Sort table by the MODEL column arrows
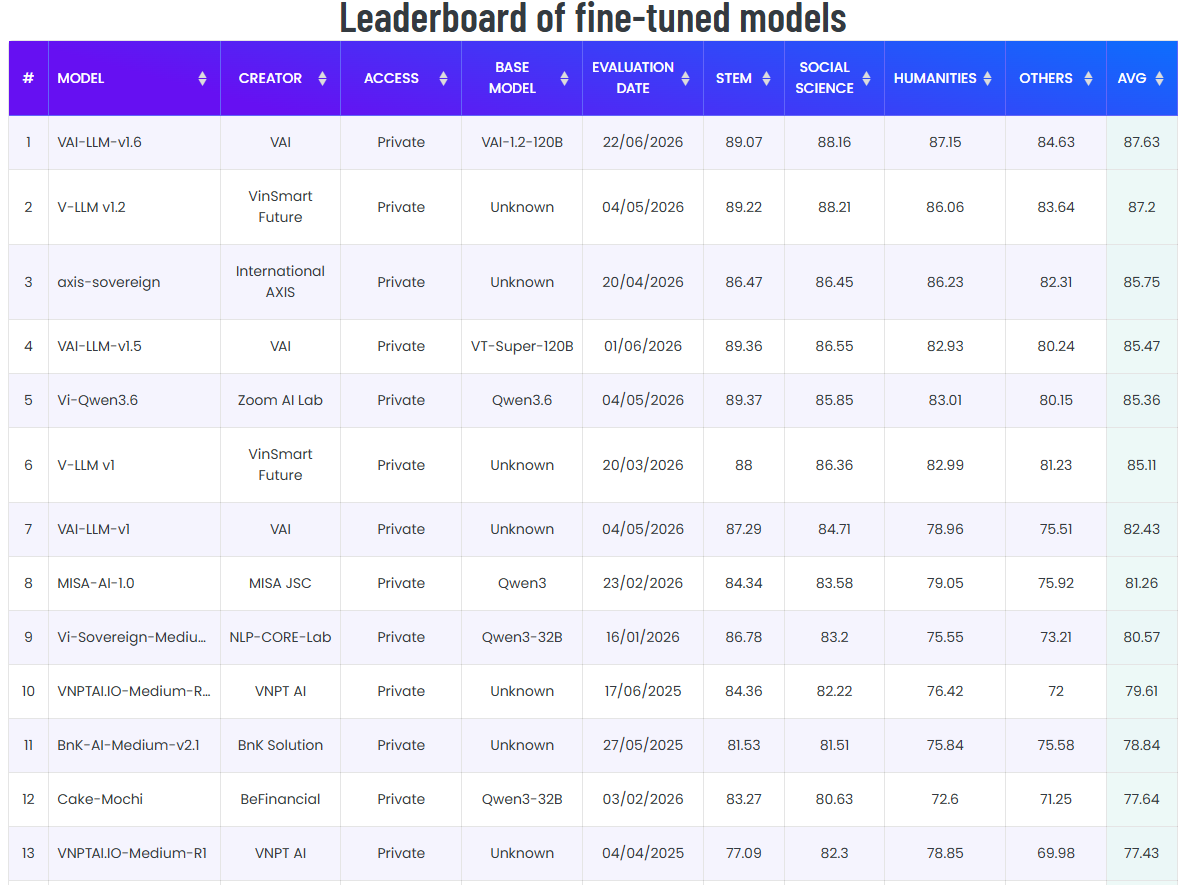Image resolution: width=1185 pixels, height=885 pixels. point(203,79)
